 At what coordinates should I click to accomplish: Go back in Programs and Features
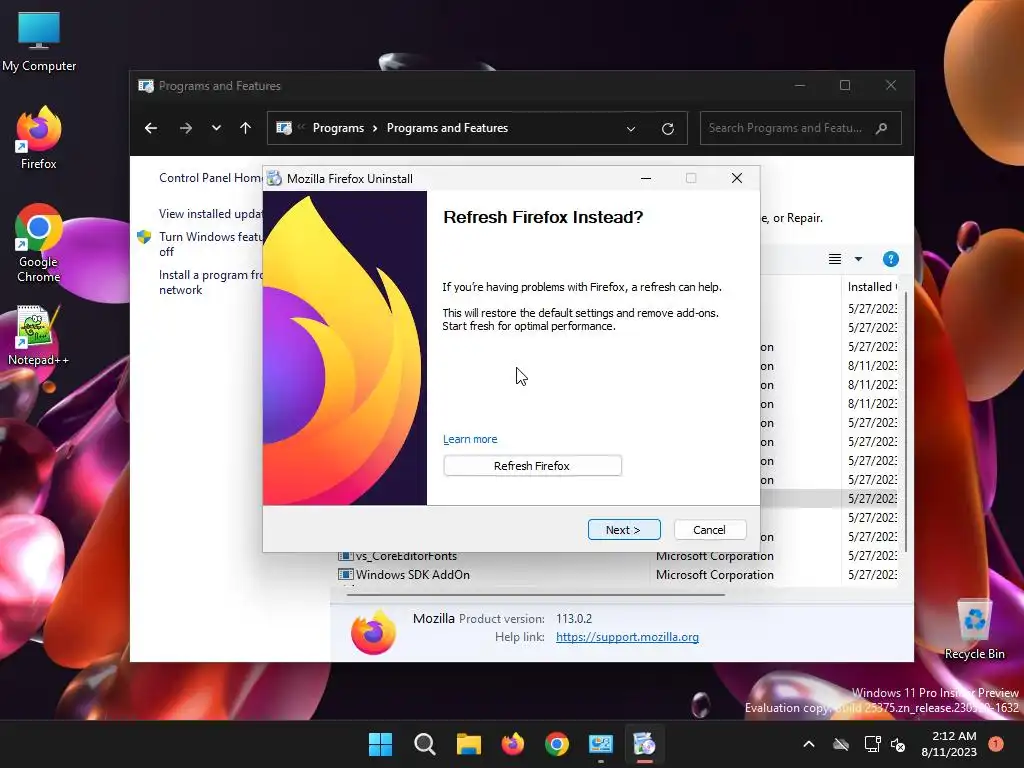pos(151,128)
